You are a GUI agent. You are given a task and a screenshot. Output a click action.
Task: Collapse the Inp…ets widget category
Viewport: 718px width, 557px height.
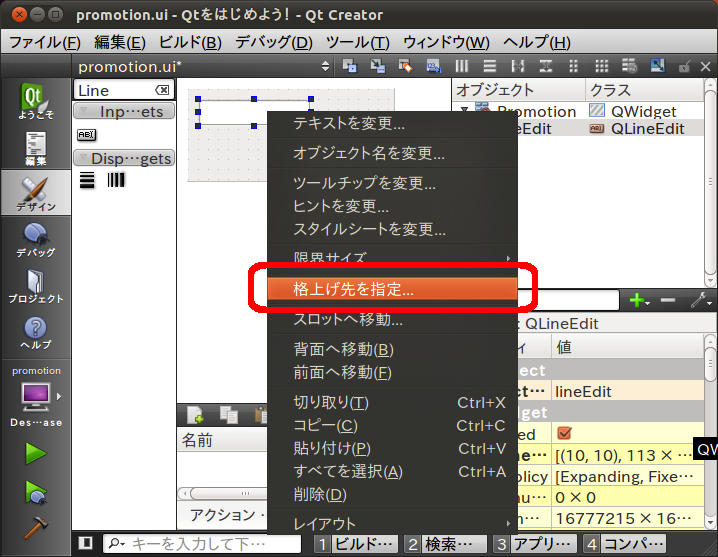point(124,112)
